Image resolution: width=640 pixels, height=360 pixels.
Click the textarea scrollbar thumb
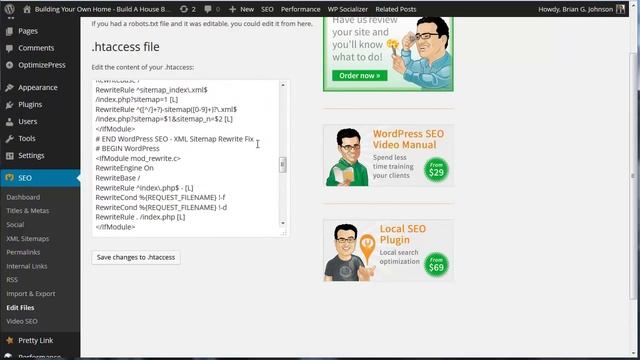(x=283, y=164)
